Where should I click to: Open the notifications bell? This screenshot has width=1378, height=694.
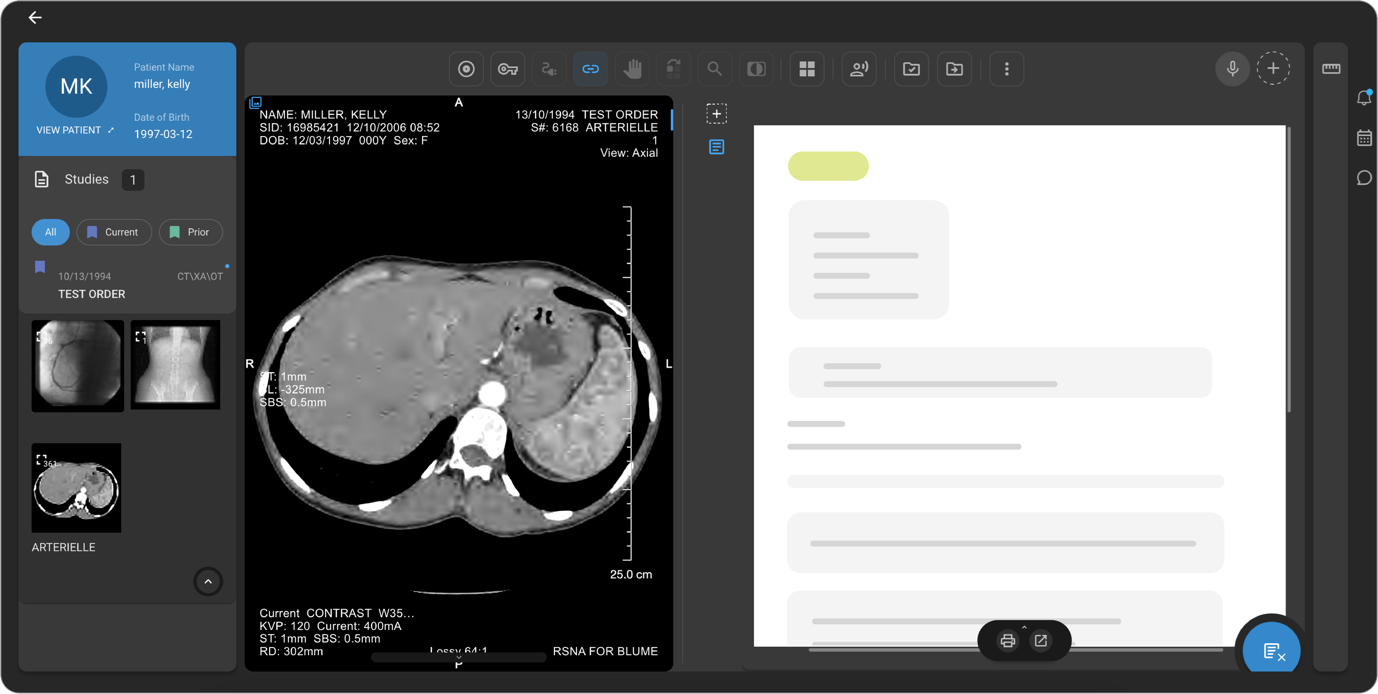(x=1364, y=98)
